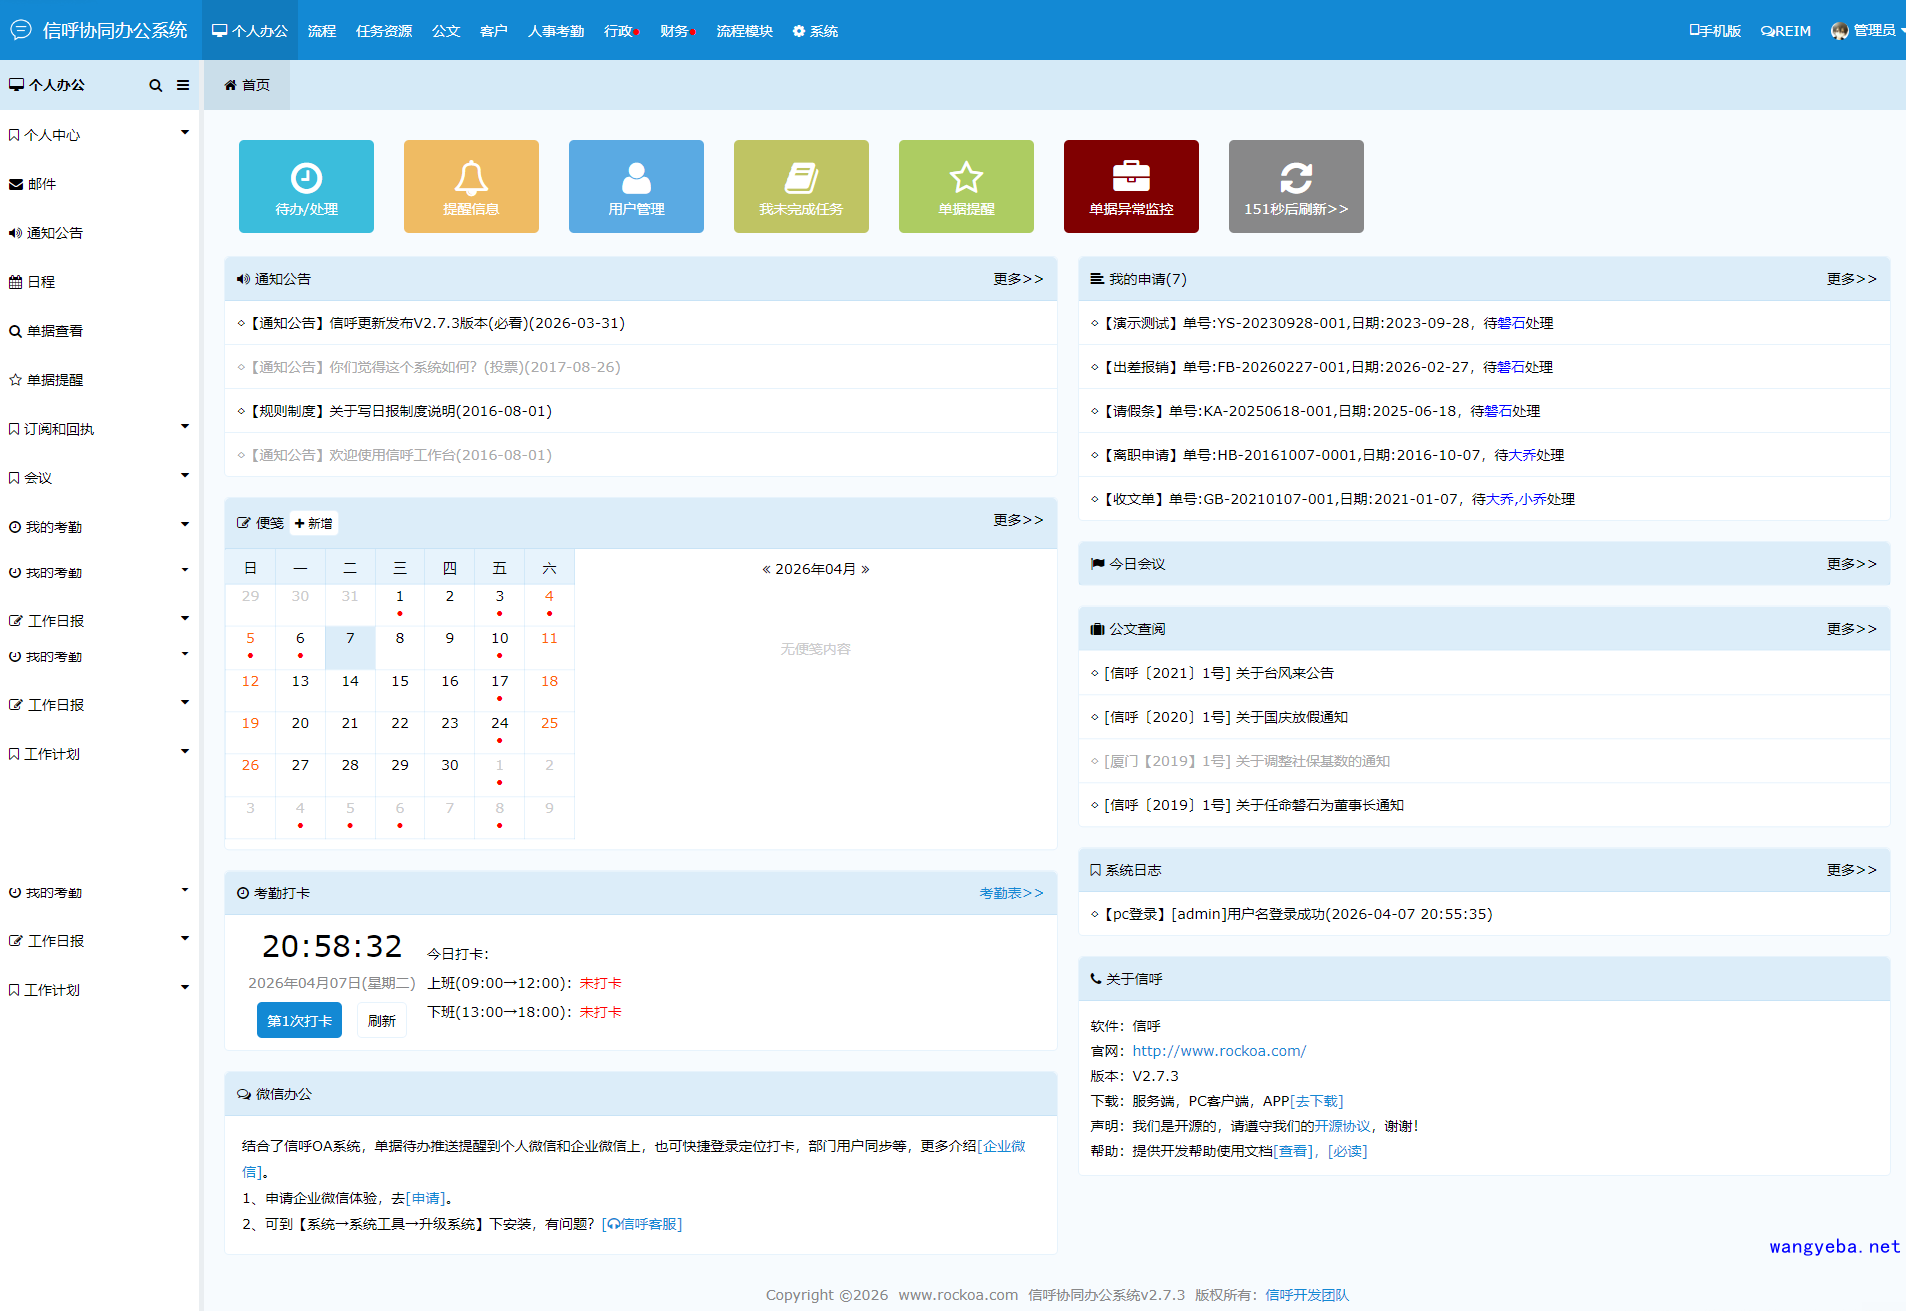Open the 用户管理 user tile

(x=636, y=187)
